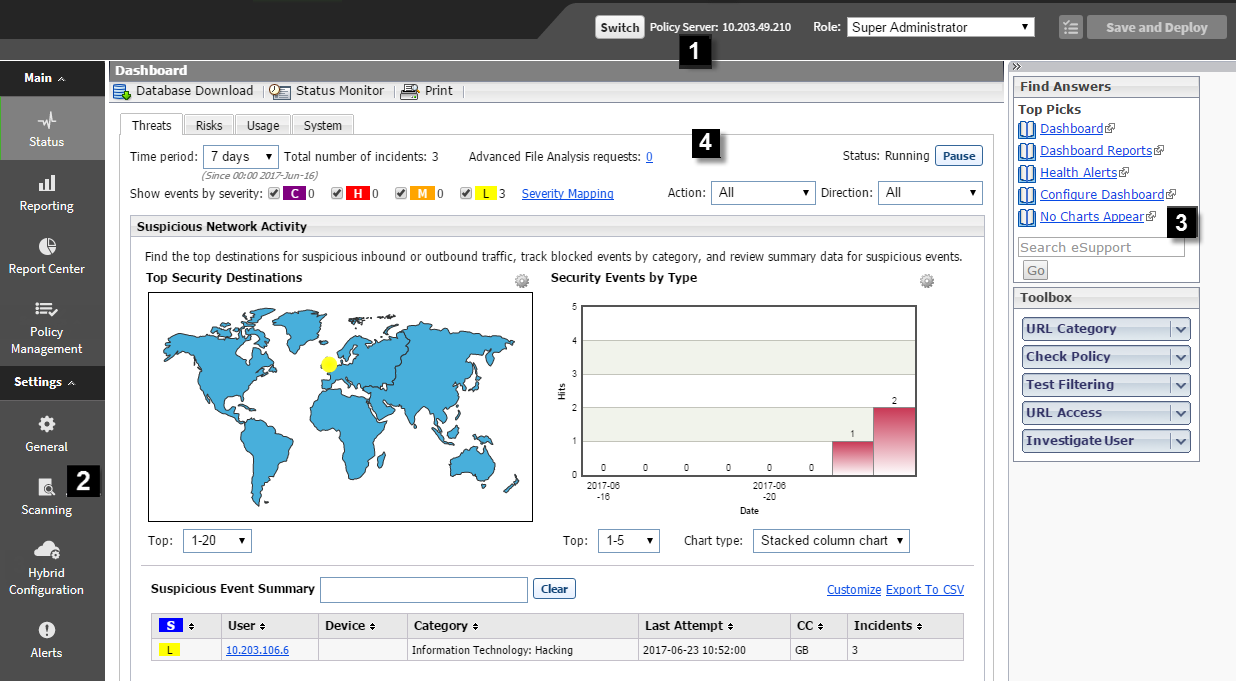Open the Chart type dropdown
The height and width of the screenshot is (681, 1236).
(831, 541)
